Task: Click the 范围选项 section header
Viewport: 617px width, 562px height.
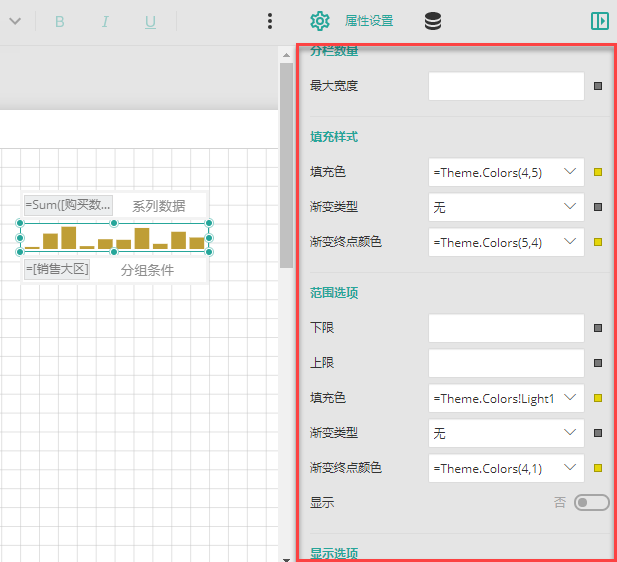Action: (x=335, y=293)
